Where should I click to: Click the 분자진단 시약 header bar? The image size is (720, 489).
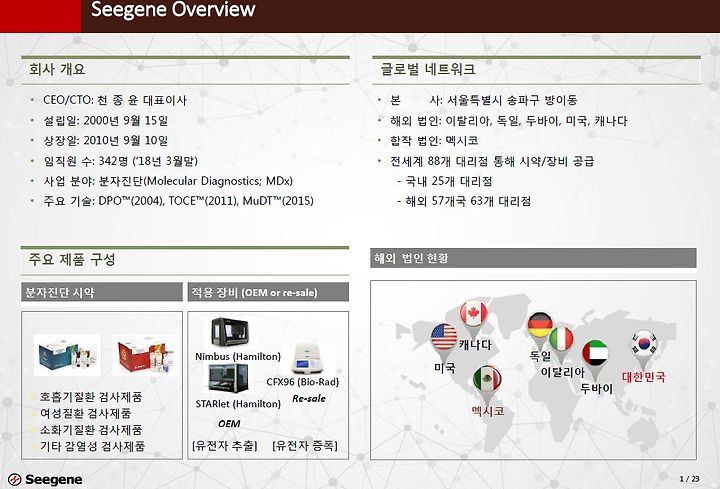coord(101,292)
